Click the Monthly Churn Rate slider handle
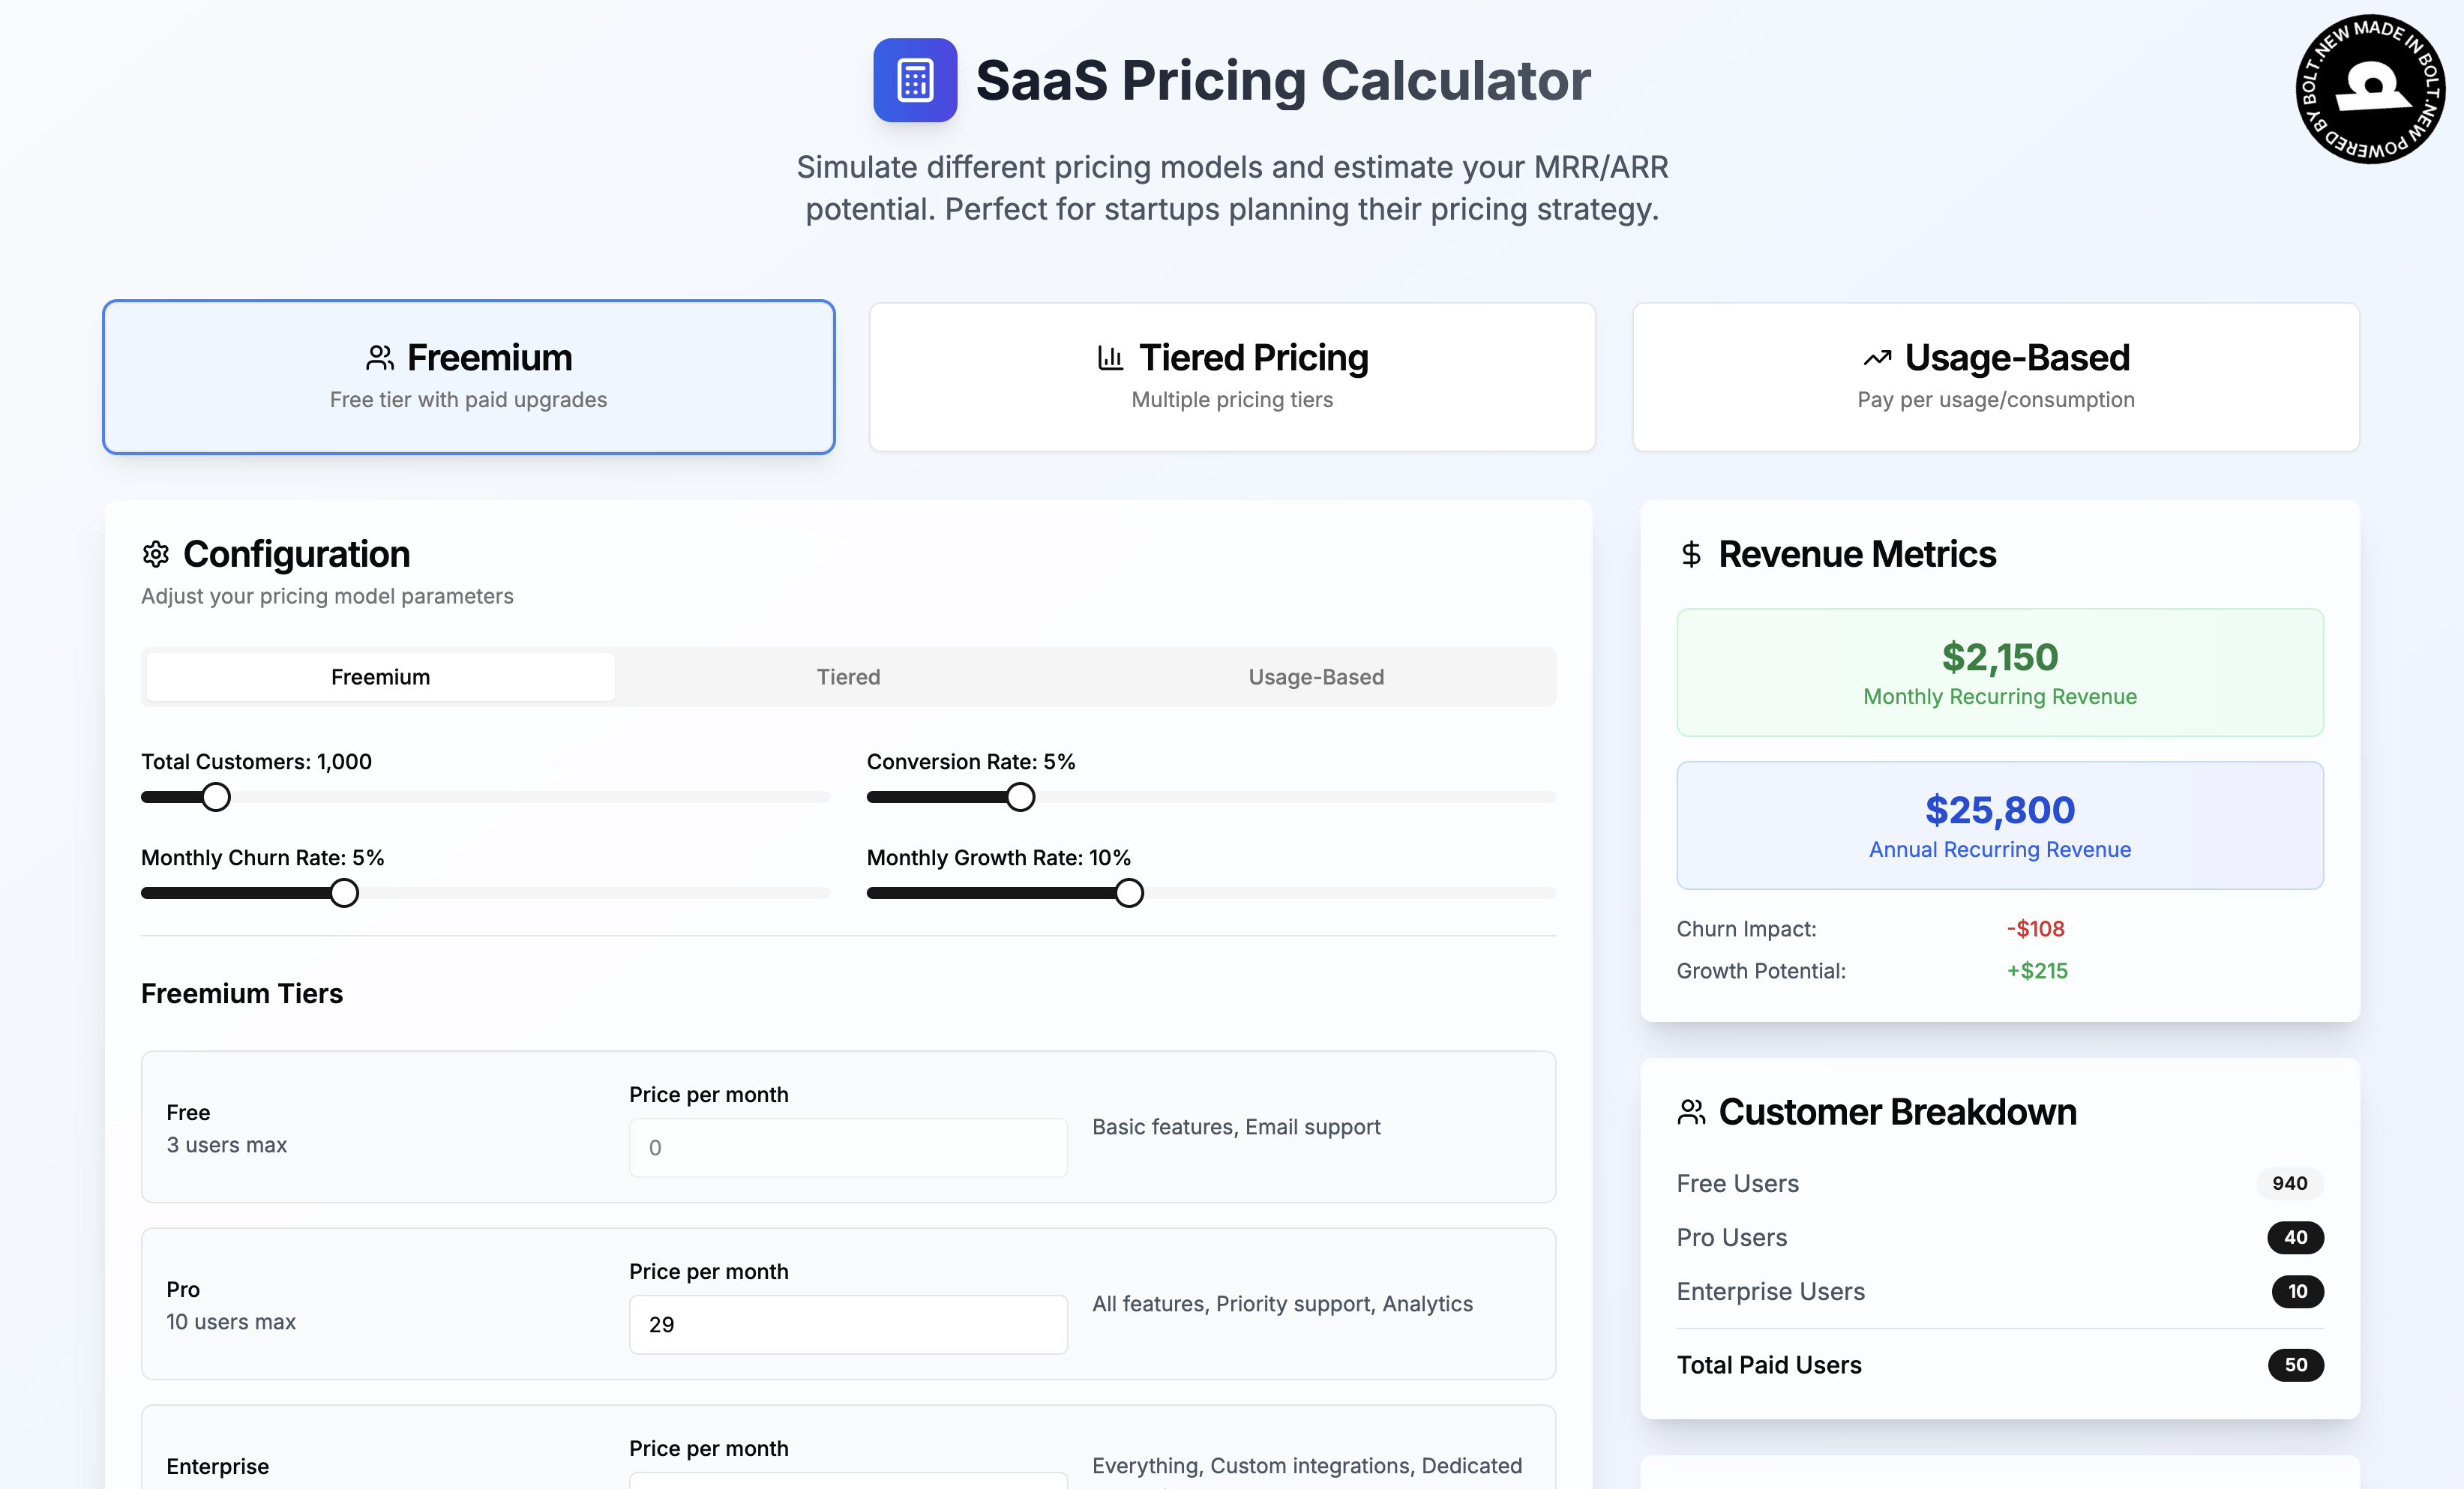 [x=344, y=892]
